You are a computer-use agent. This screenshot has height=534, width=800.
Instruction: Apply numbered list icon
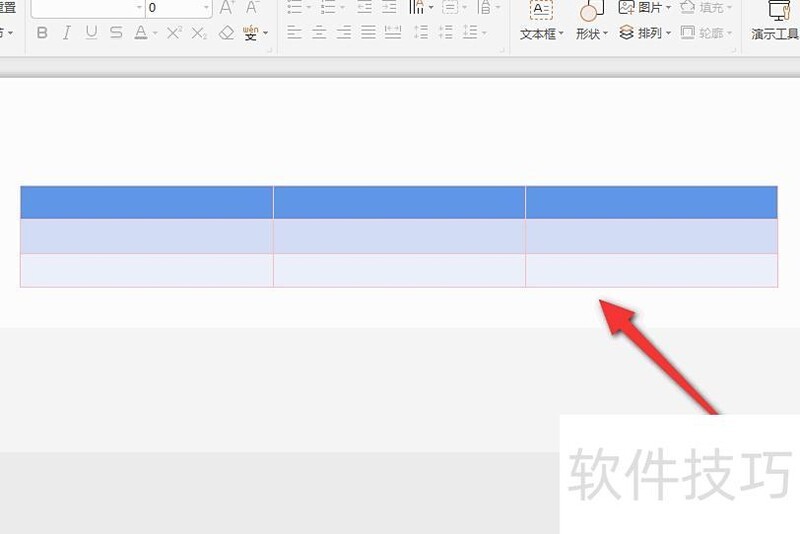(x=328, y=7)
